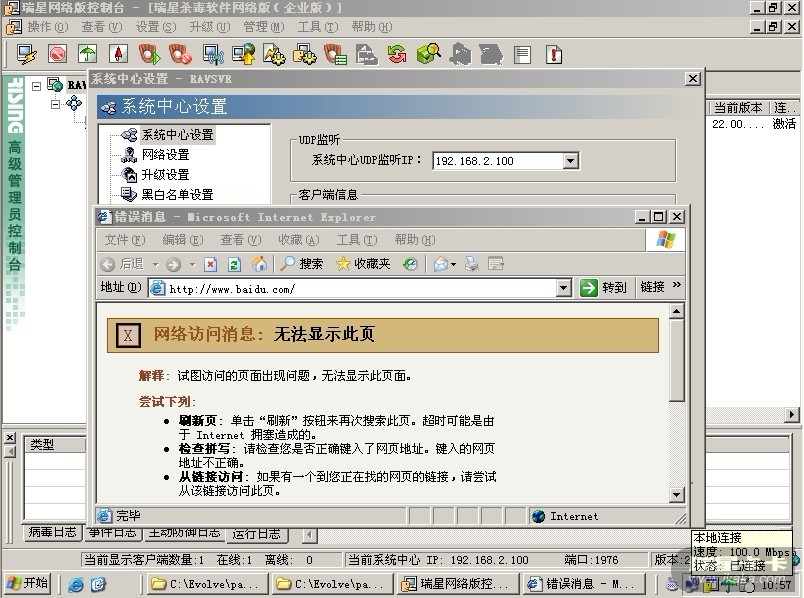
Task: Click the baseball glove with red stop icon
Action: [180, 54]
